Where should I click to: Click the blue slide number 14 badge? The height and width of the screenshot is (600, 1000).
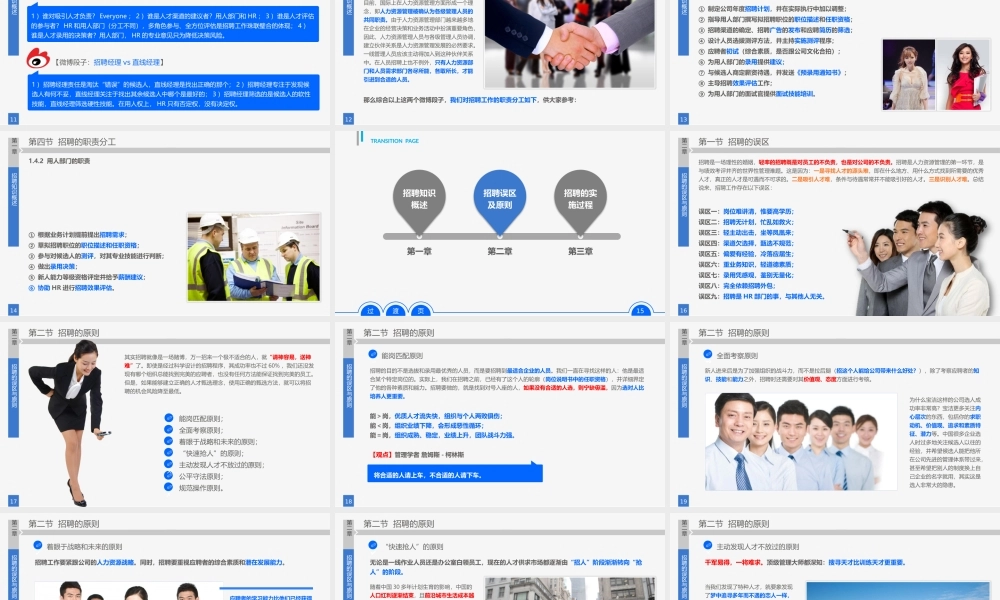click(x=13, y=310)
